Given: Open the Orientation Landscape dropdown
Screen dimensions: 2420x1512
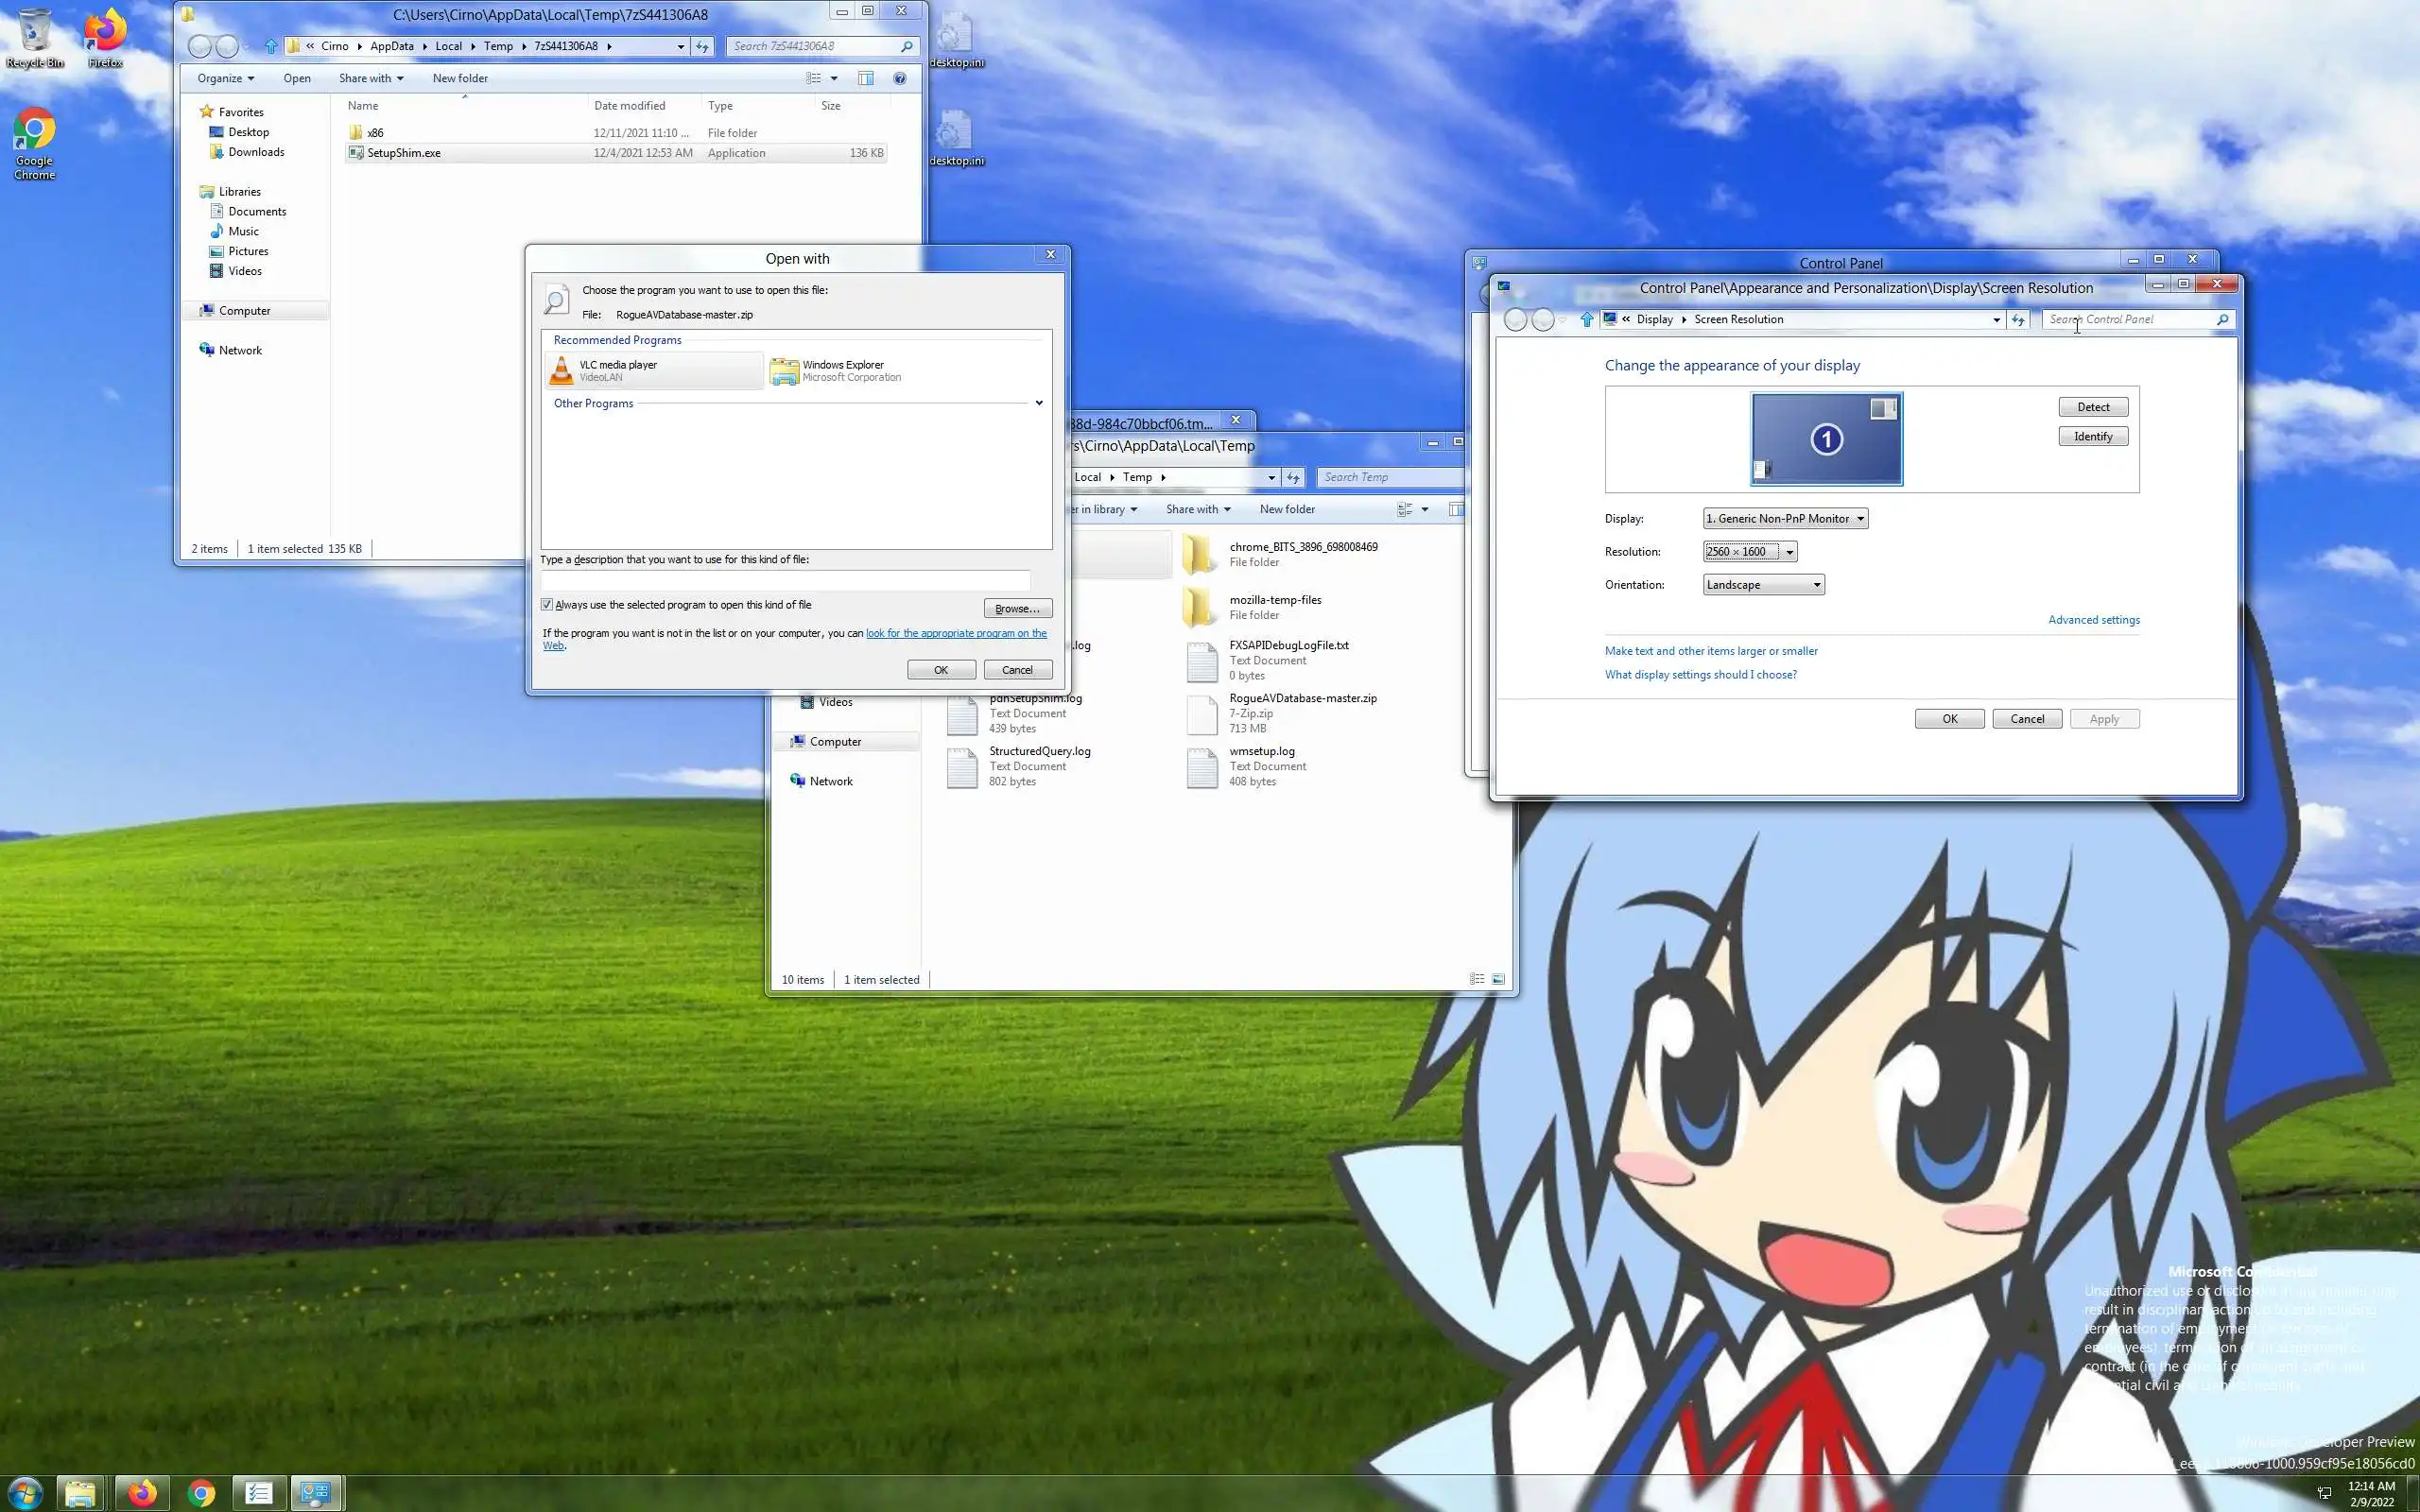Looking at the screenshot, I should (1763, 585).
